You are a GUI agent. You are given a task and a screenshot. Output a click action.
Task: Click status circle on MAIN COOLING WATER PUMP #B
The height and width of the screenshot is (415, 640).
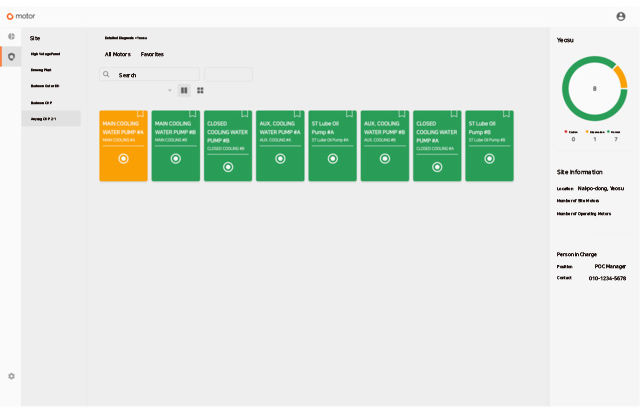click(x=176, y=158)
